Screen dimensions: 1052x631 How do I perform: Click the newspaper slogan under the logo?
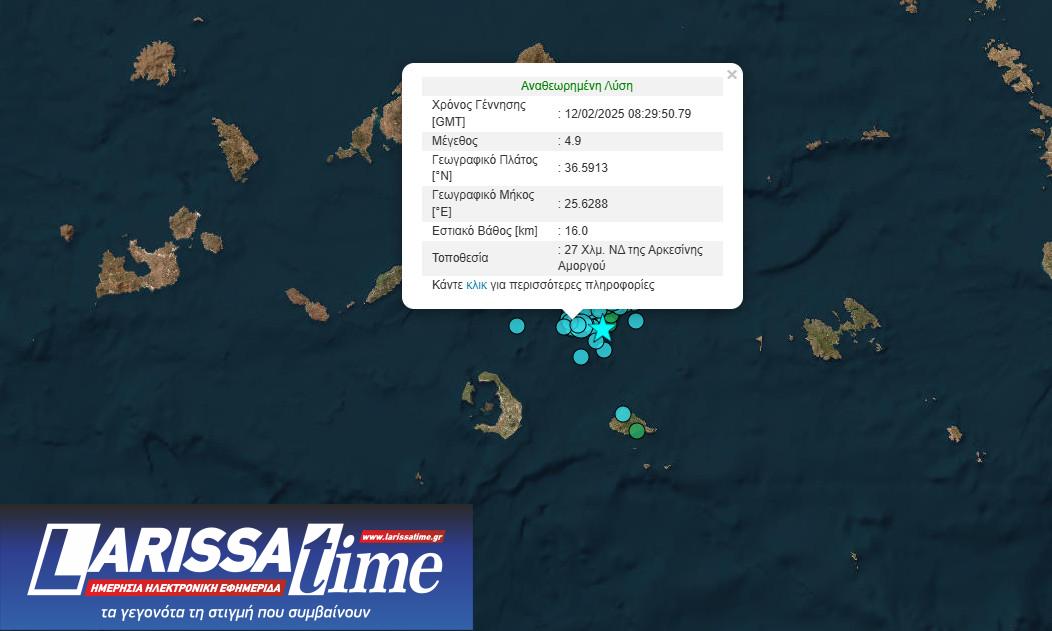tap(236, 612)
